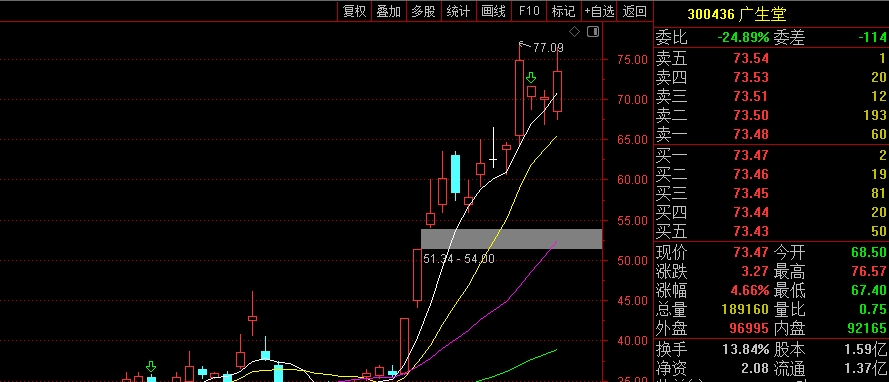Click the 77.09 high-price pointer label

point(542,48)
